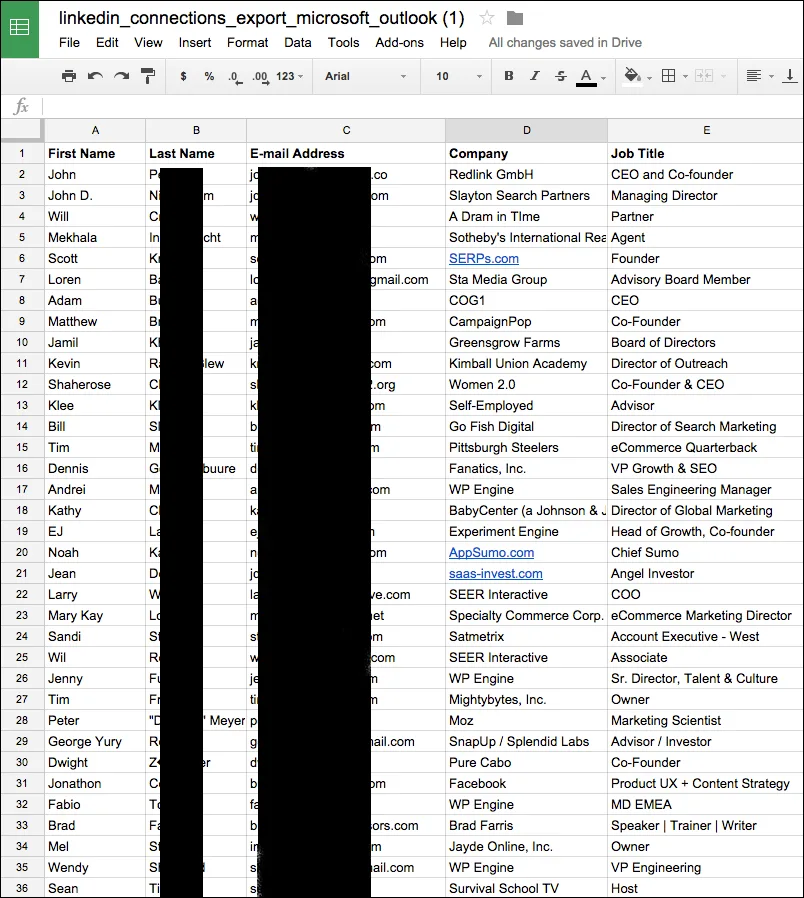Open the fill color picker

(632, 76)
